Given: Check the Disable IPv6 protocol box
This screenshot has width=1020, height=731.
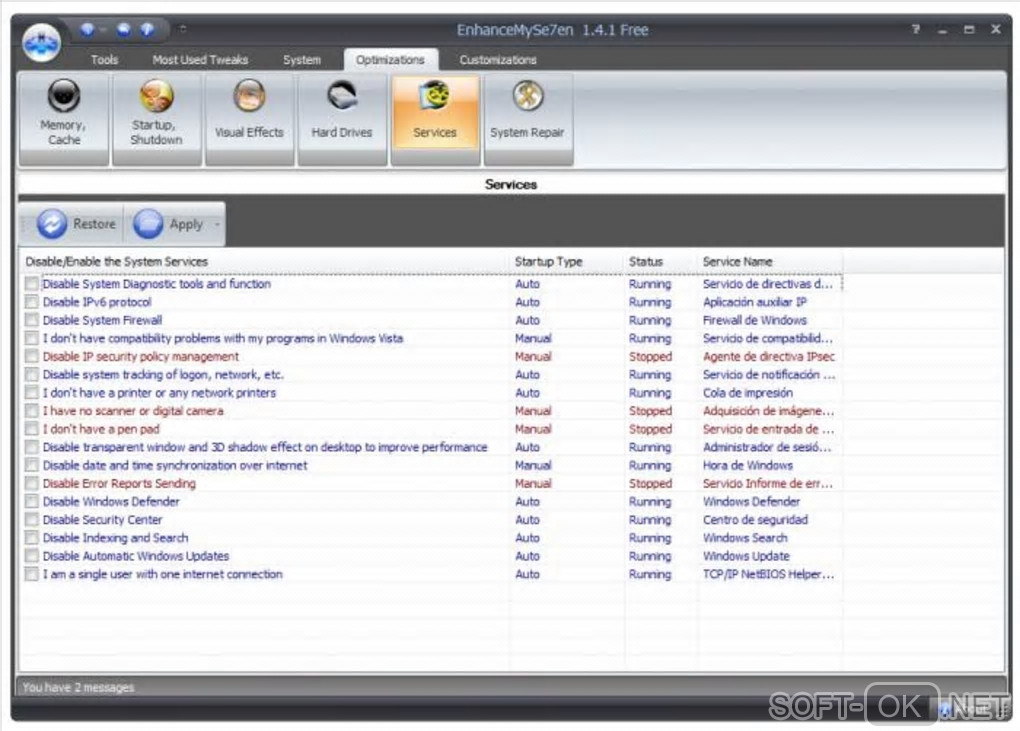Looking at the screenshot, I should [x=31, y=302].
